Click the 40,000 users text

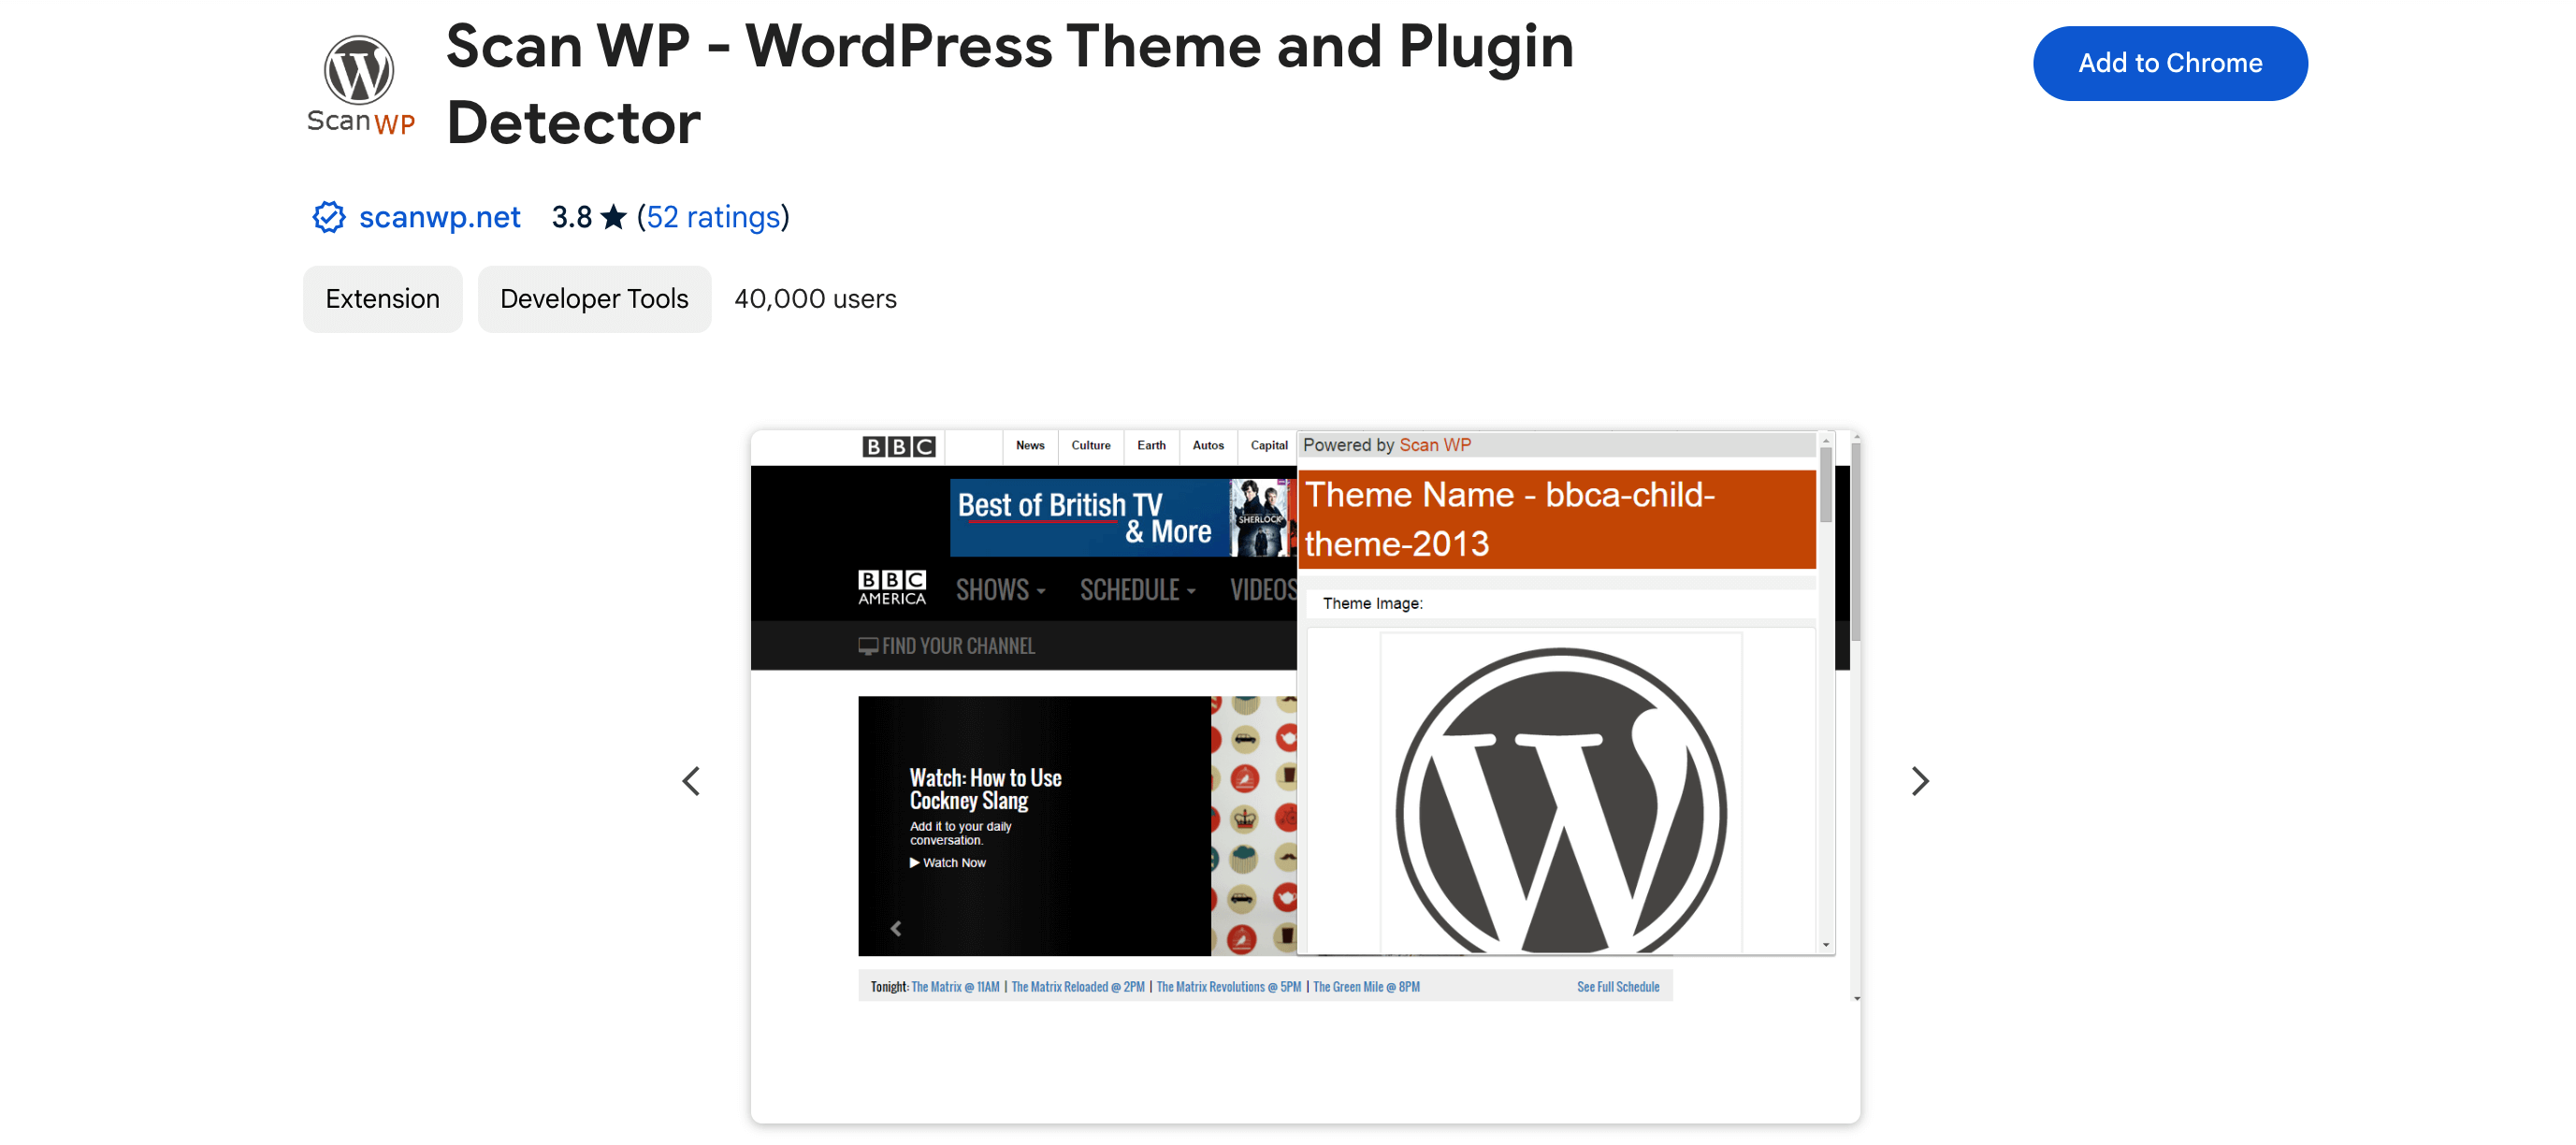click(815, 299)
